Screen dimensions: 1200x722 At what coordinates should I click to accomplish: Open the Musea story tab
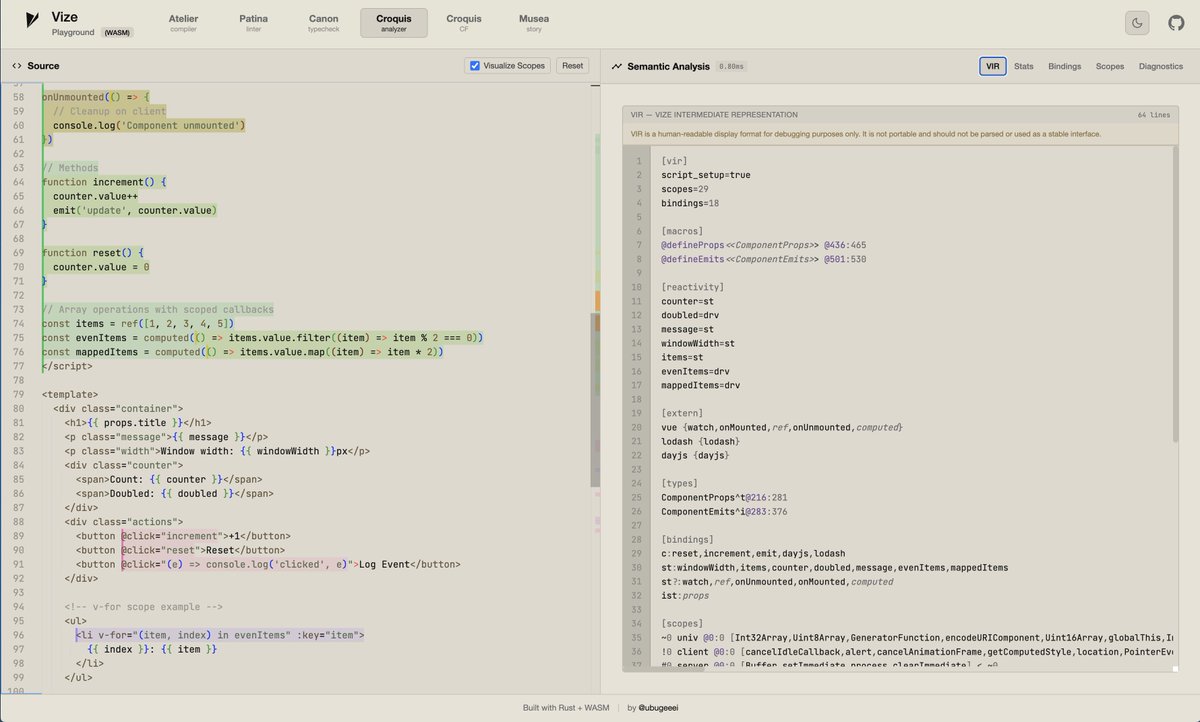point(534,23)
